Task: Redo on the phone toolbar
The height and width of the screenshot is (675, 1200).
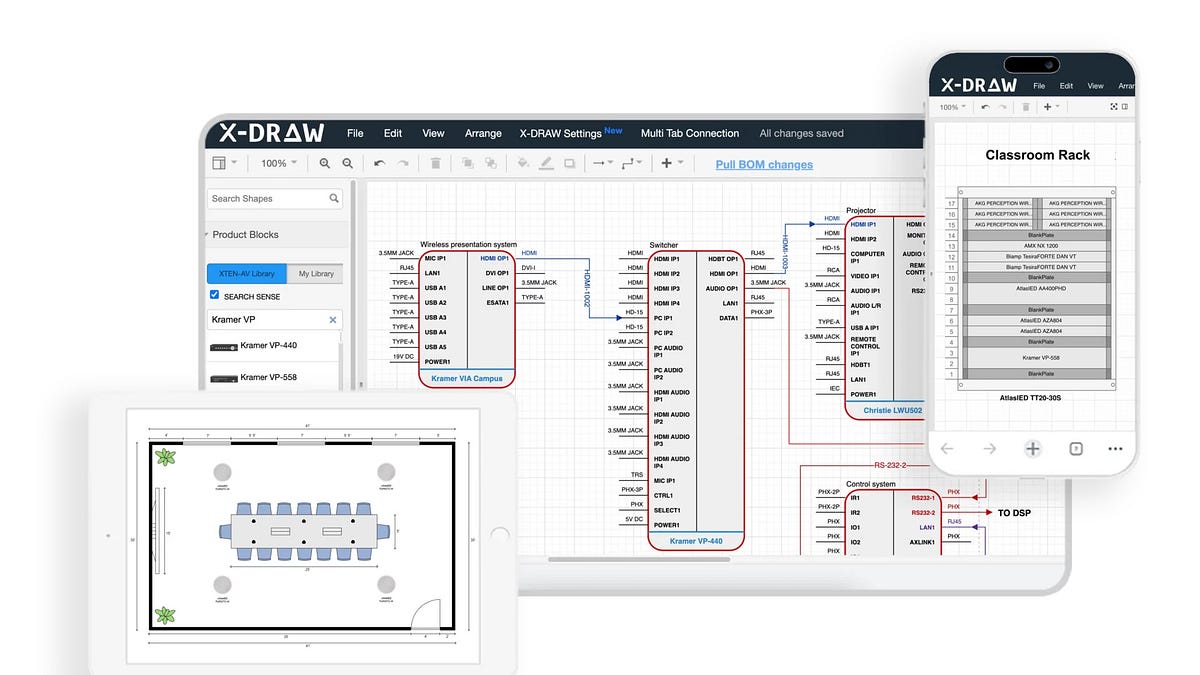Action: click(1003, 107)
